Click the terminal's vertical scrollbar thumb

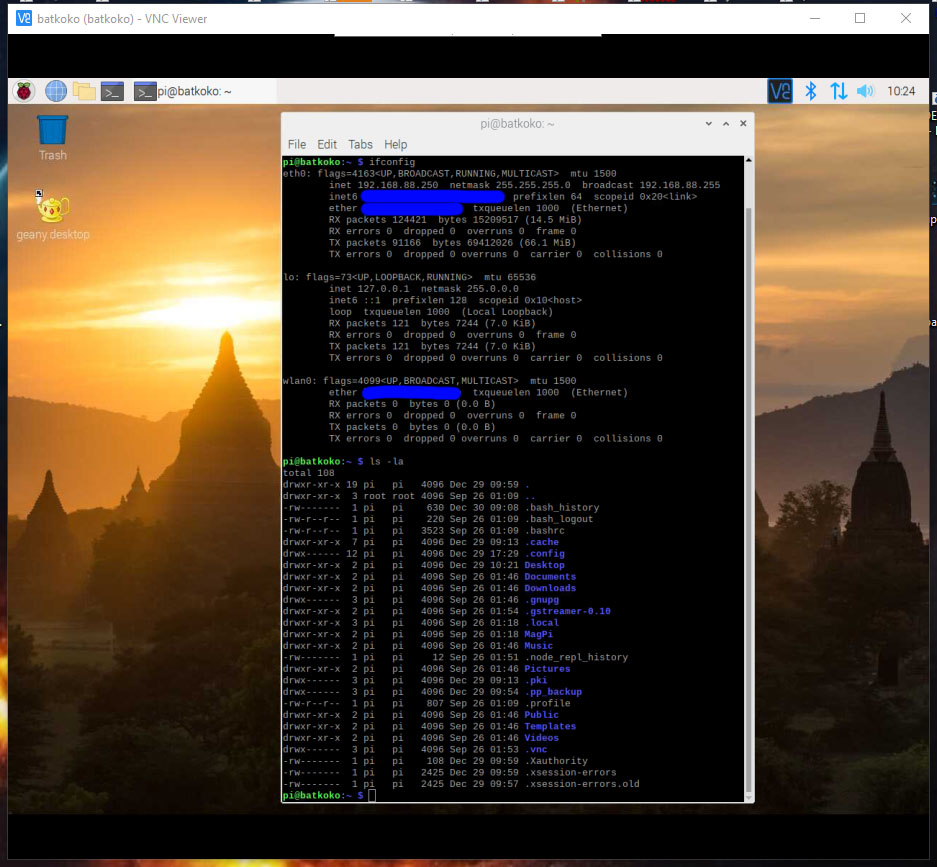point(749,499)
